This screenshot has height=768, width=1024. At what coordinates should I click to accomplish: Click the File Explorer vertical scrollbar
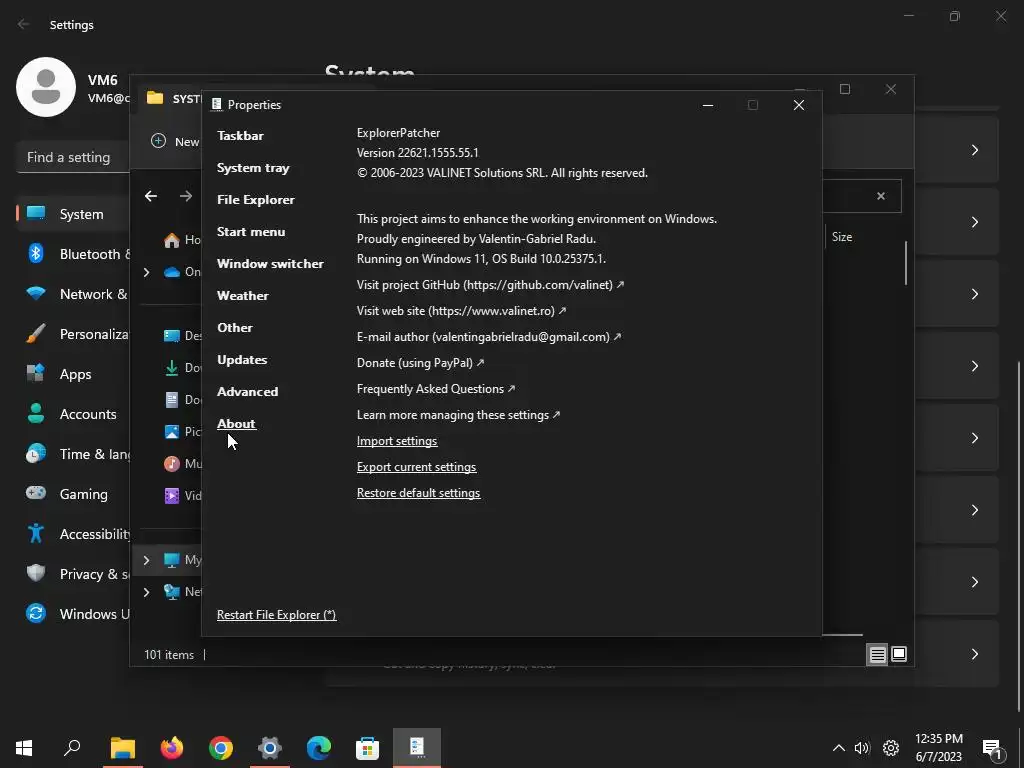coord(906,263)
